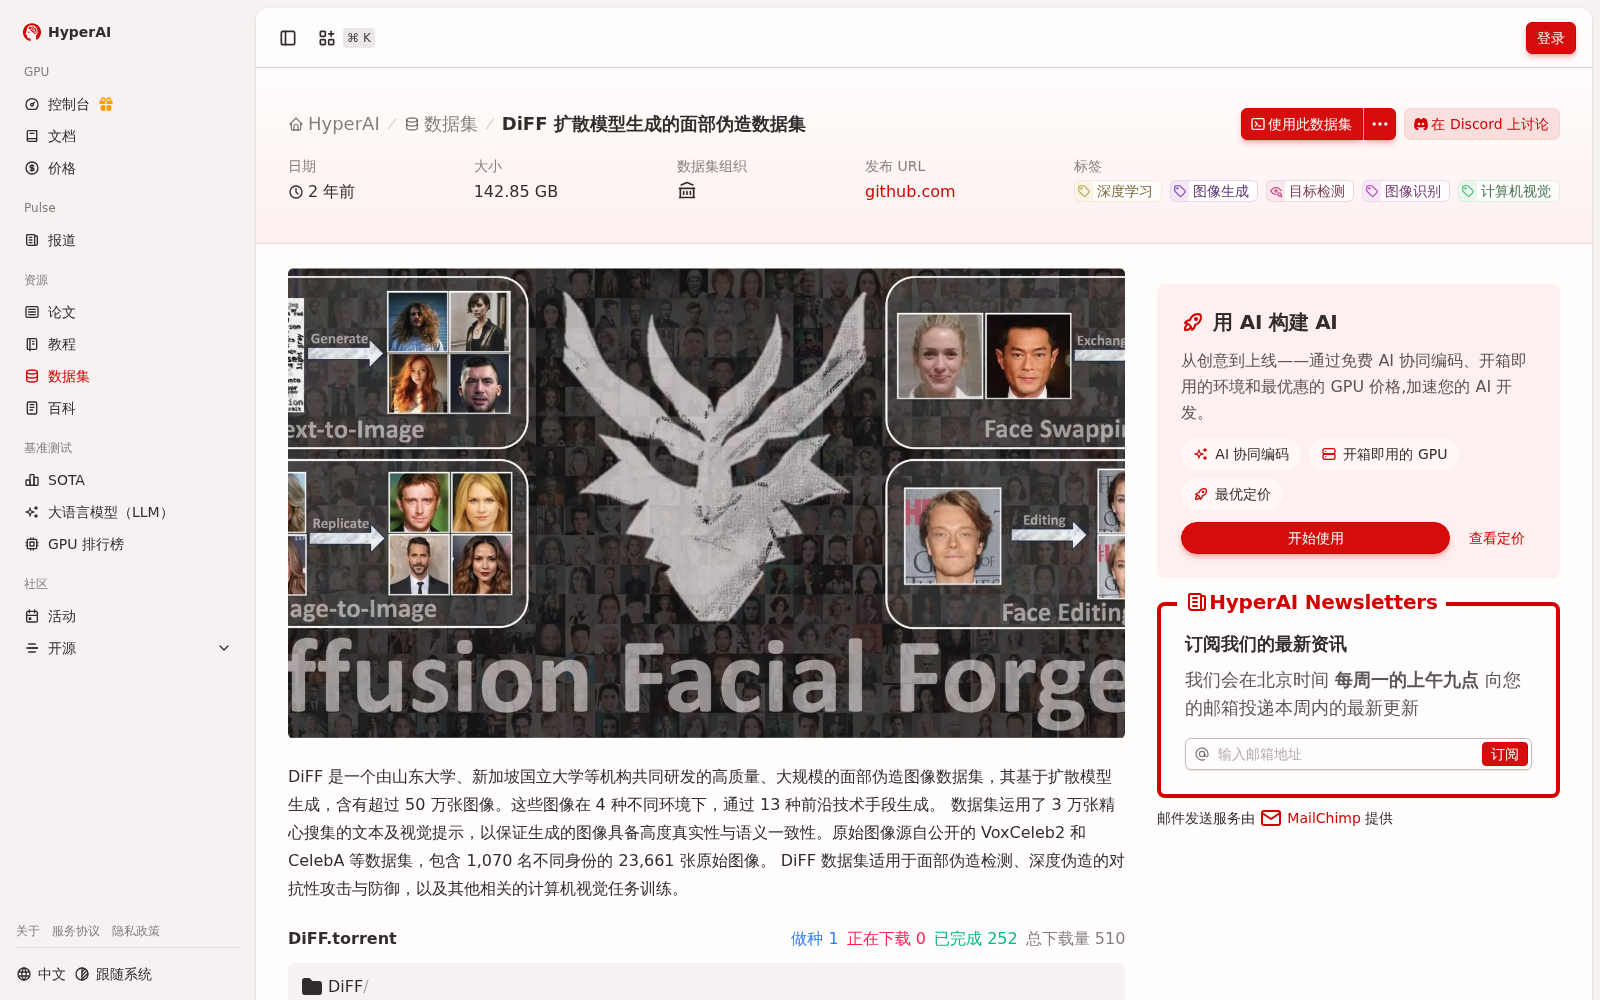Open the 中文 language selector
Screen dimensions: 1600x1000
pyautogui.click(x=41, y=974)
